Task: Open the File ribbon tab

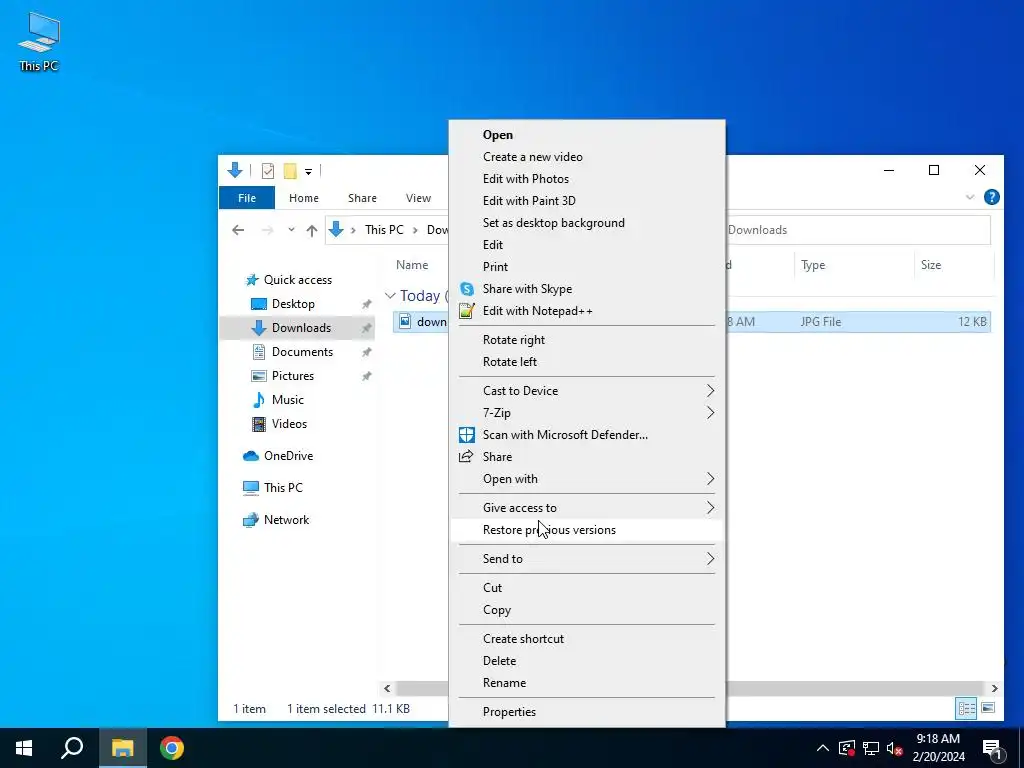Action: tap(247, 198)
